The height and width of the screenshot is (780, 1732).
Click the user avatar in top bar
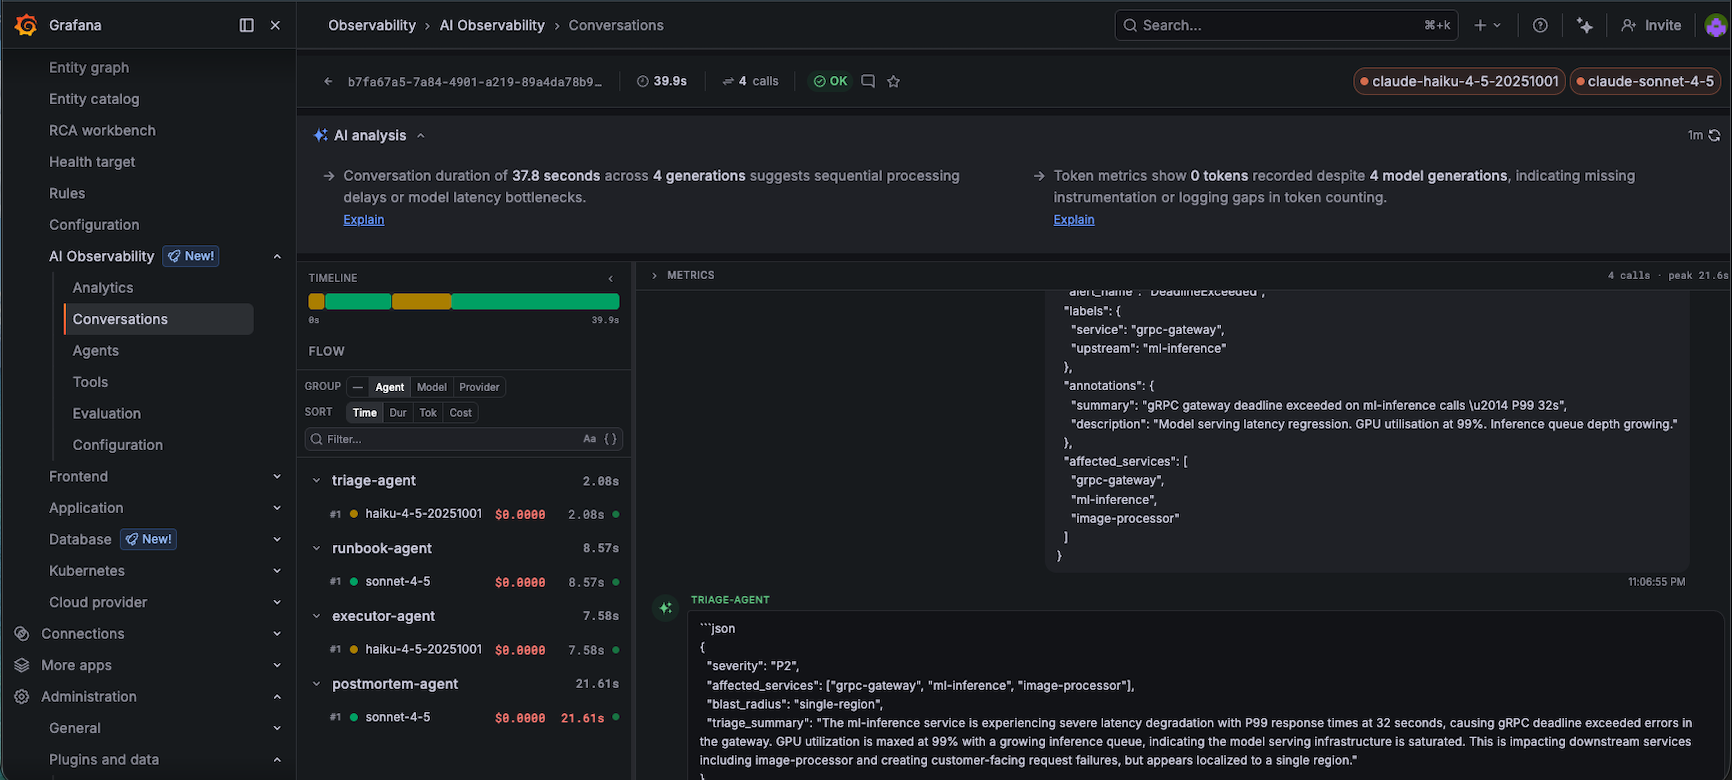click(x=1717, y=25)
